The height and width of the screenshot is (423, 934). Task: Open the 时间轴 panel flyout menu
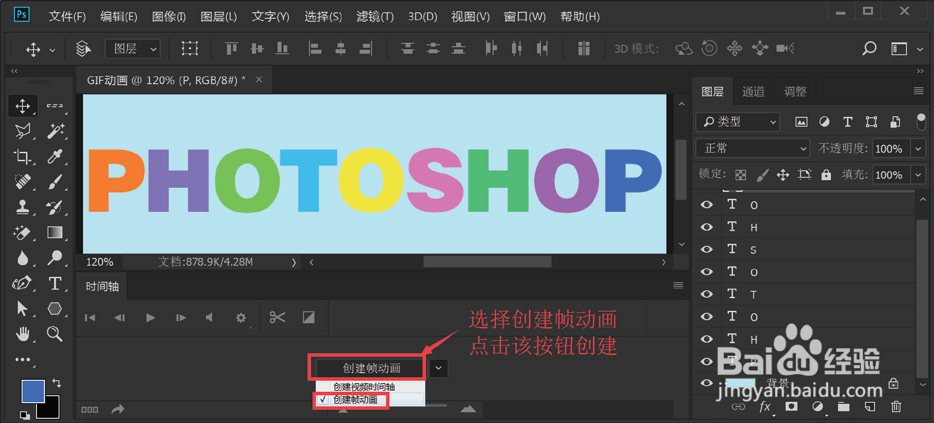pyautogui.click(x=678, y=285)
